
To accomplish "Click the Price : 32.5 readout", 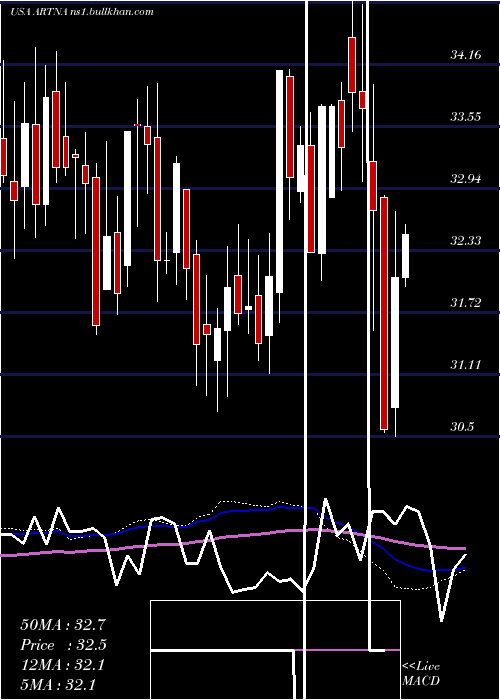I will [x=64, y=646].
